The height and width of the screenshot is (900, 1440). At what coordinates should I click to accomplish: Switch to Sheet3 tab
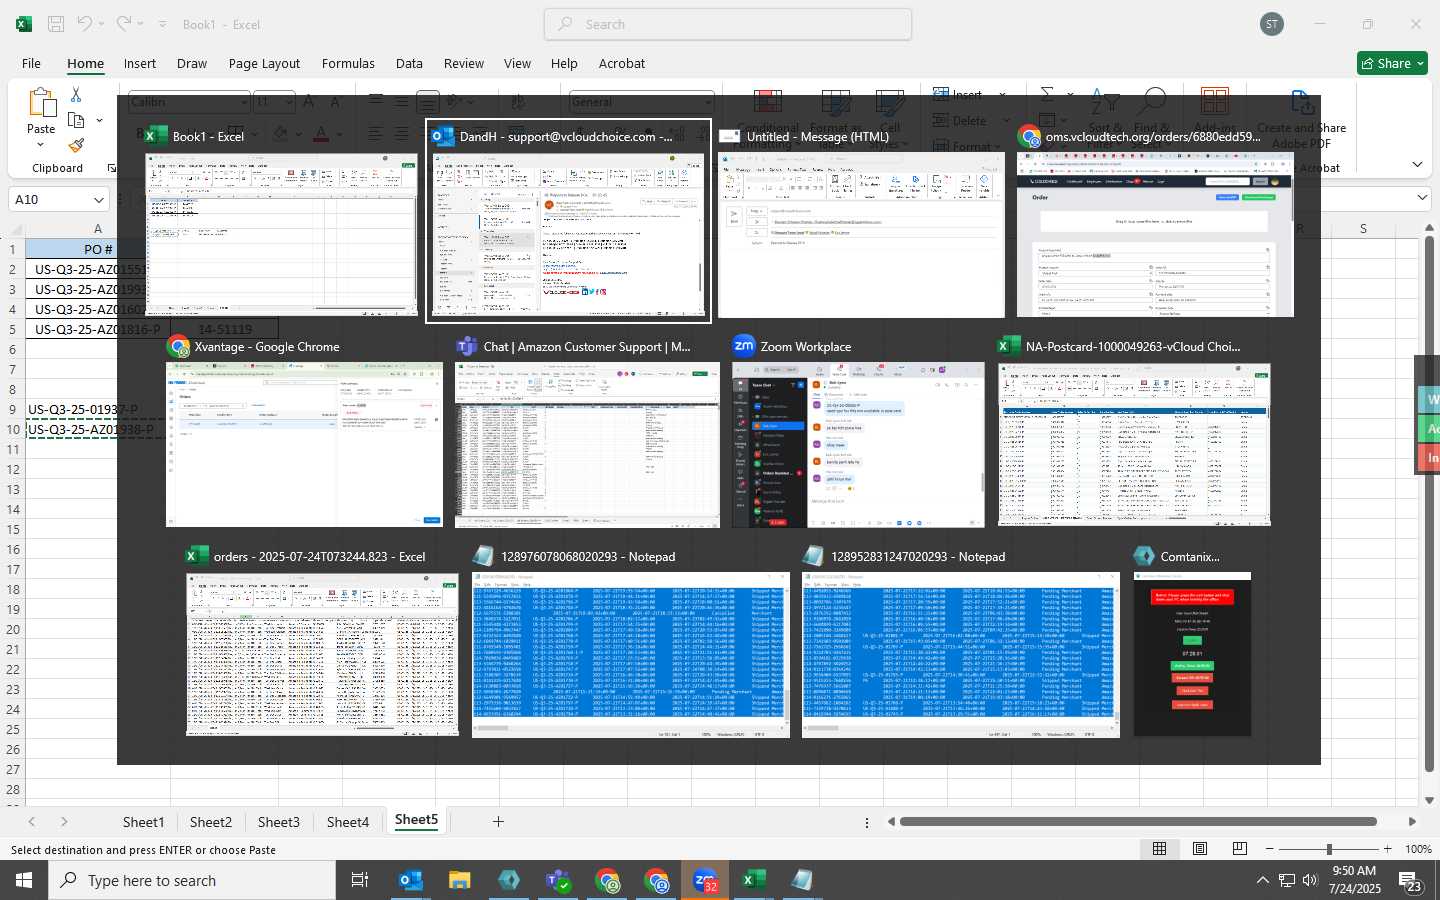[278, 822]
